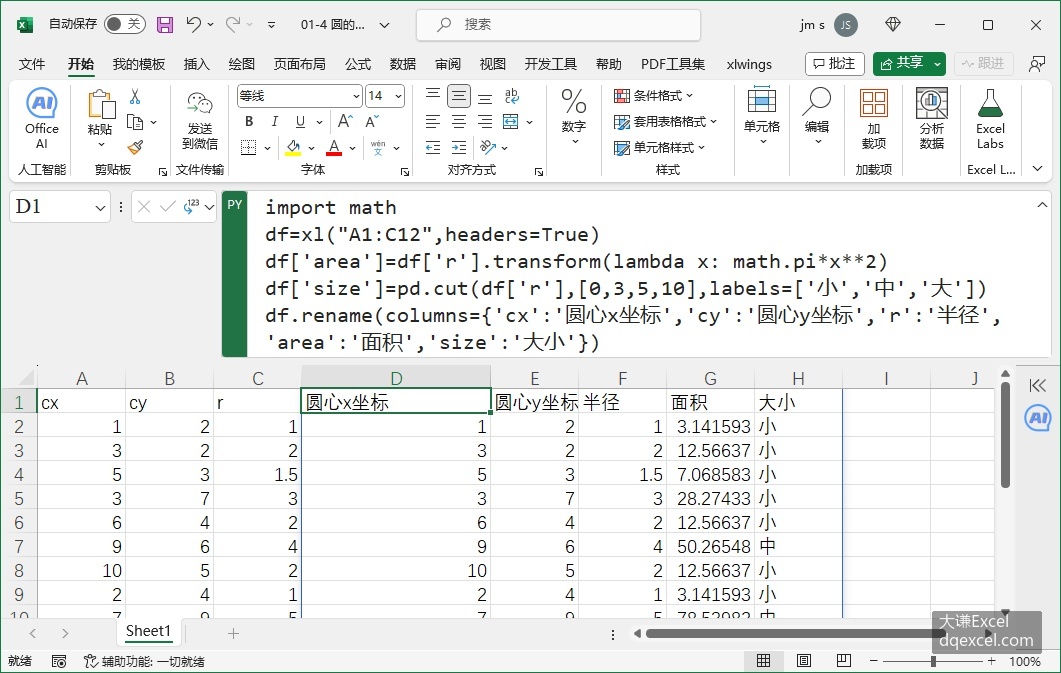Apply the red font color swatch
1061x673 pixels.
point(334,147)
